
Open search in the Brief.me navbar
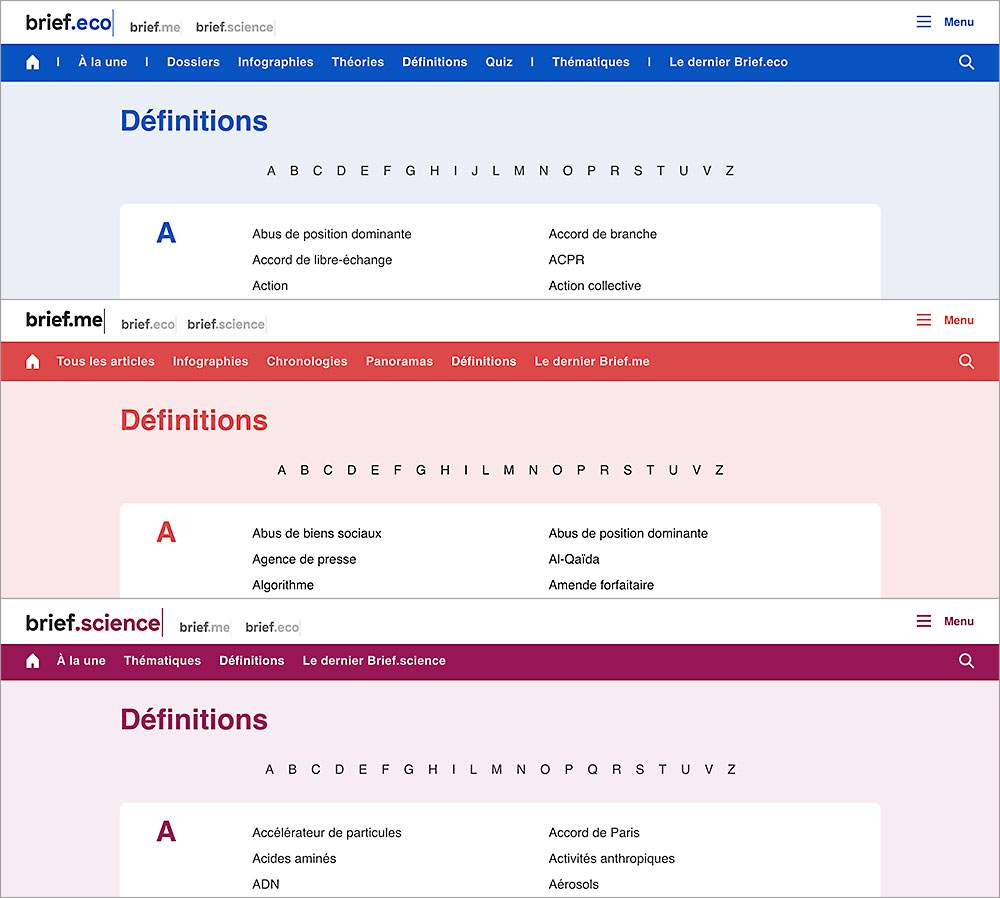pyautogui.click(x=966, y=362)
